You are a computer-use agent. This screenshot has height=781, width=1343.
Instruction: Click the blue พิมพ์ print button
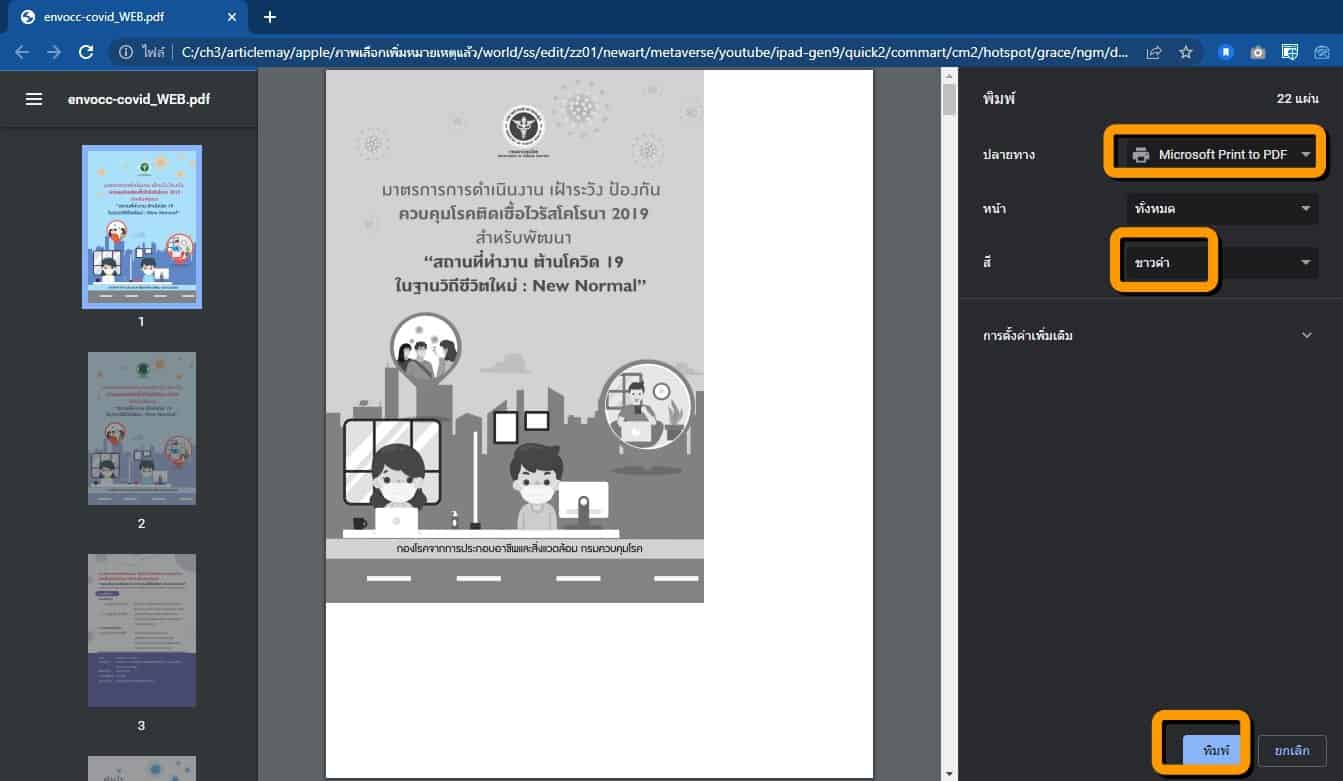pos(1214,750)
